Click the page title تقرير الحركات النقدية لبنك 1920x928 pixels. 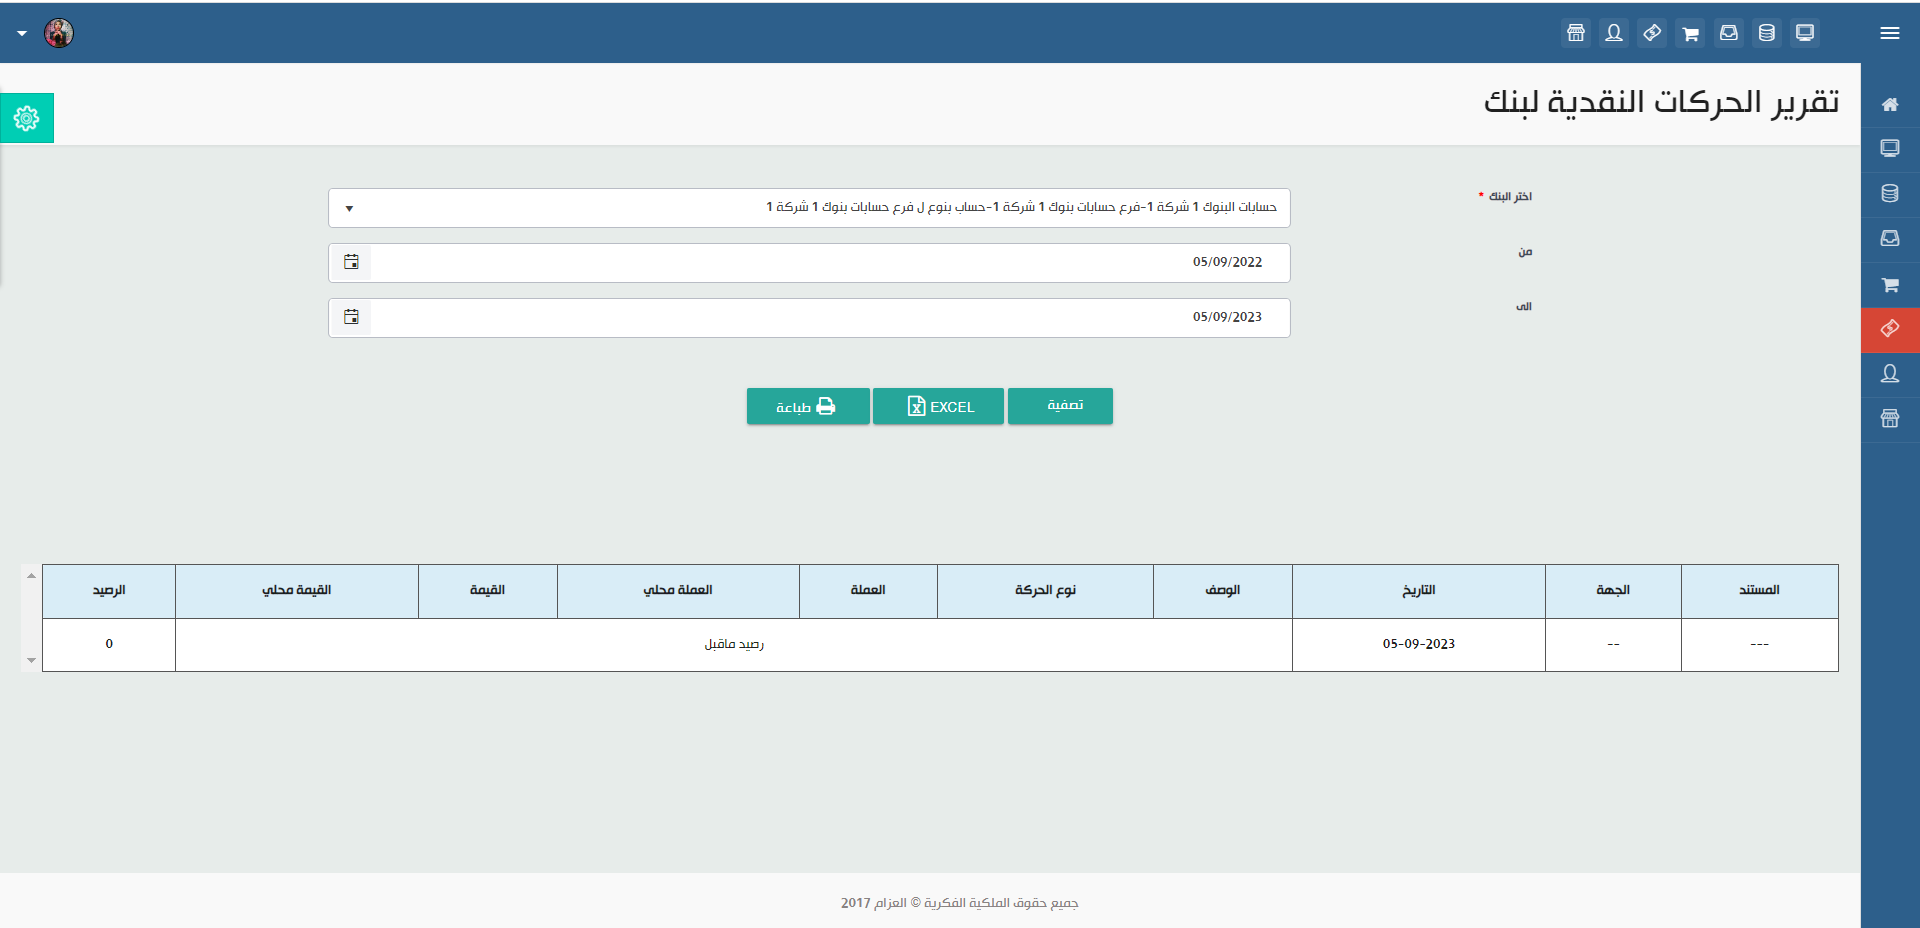1661,102
